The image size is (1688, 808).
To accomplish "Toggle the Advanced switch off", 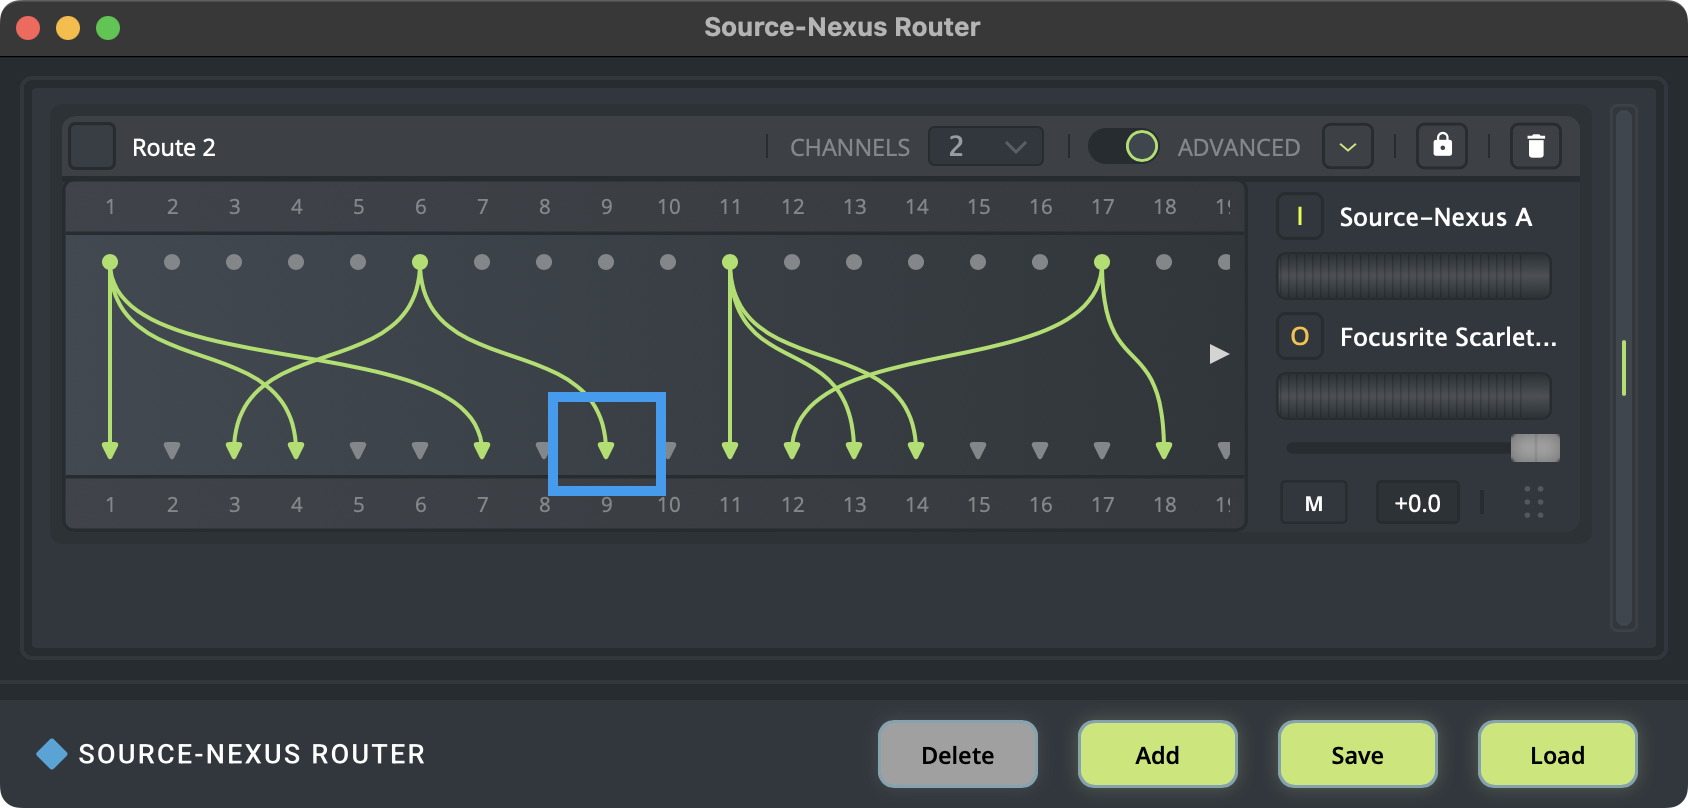I will point(1124,147).
